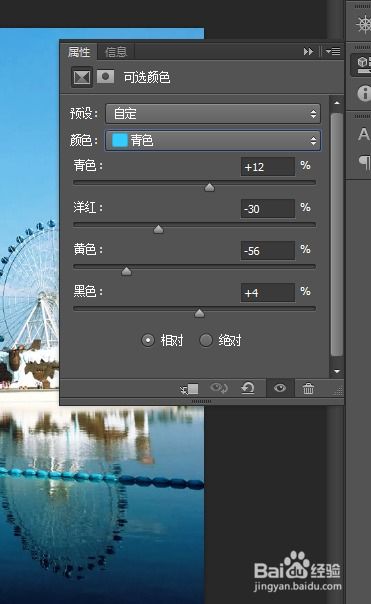
Task: Open the Info panel icon in dock
Action: coord(363,93)
